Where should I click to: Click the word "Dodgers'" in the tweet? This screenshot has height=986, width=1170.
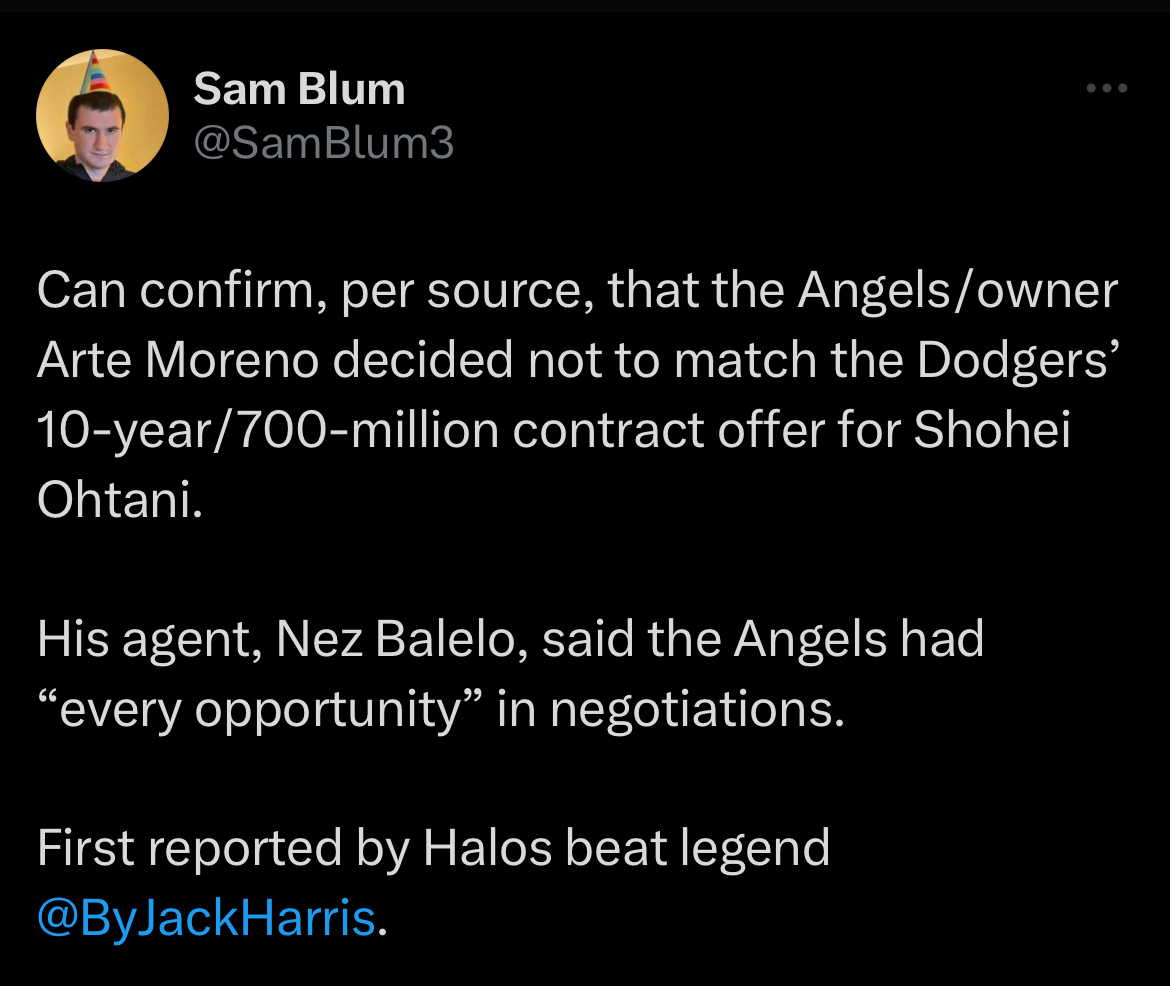click(1019, 361)
